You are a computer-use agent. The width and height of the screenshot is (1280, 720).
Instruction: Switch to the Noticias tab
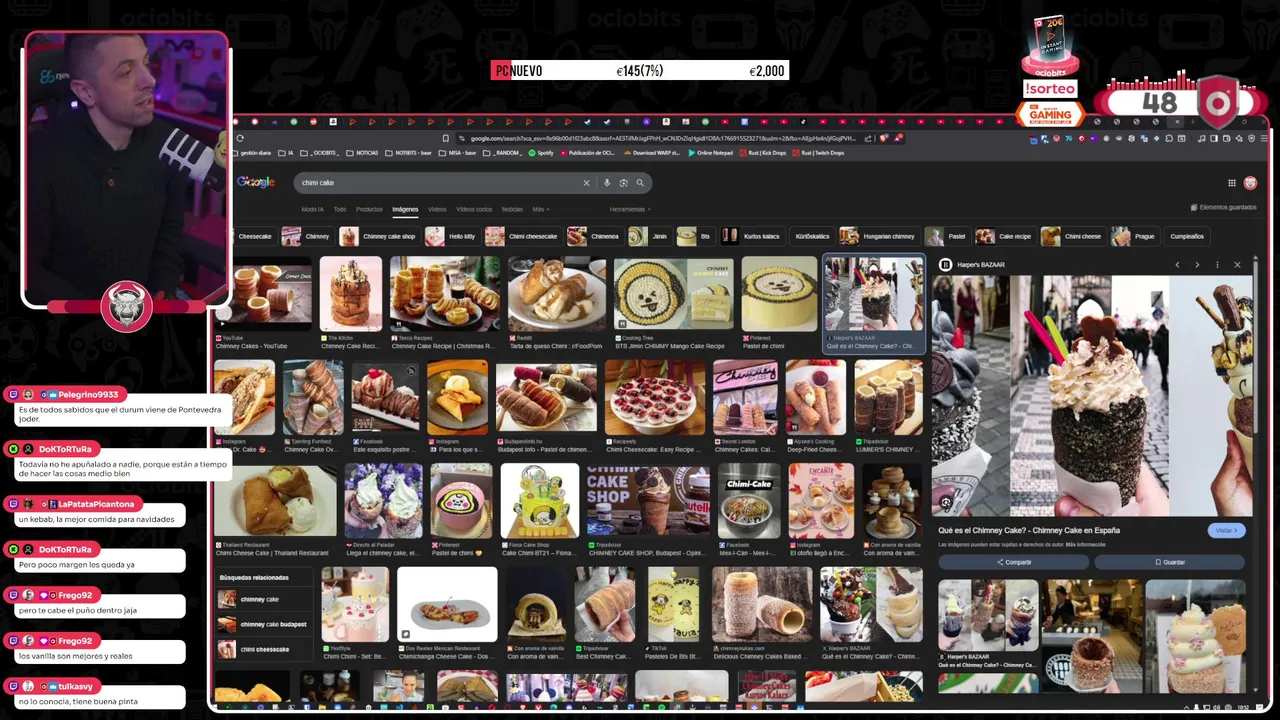tap(512, 209)
